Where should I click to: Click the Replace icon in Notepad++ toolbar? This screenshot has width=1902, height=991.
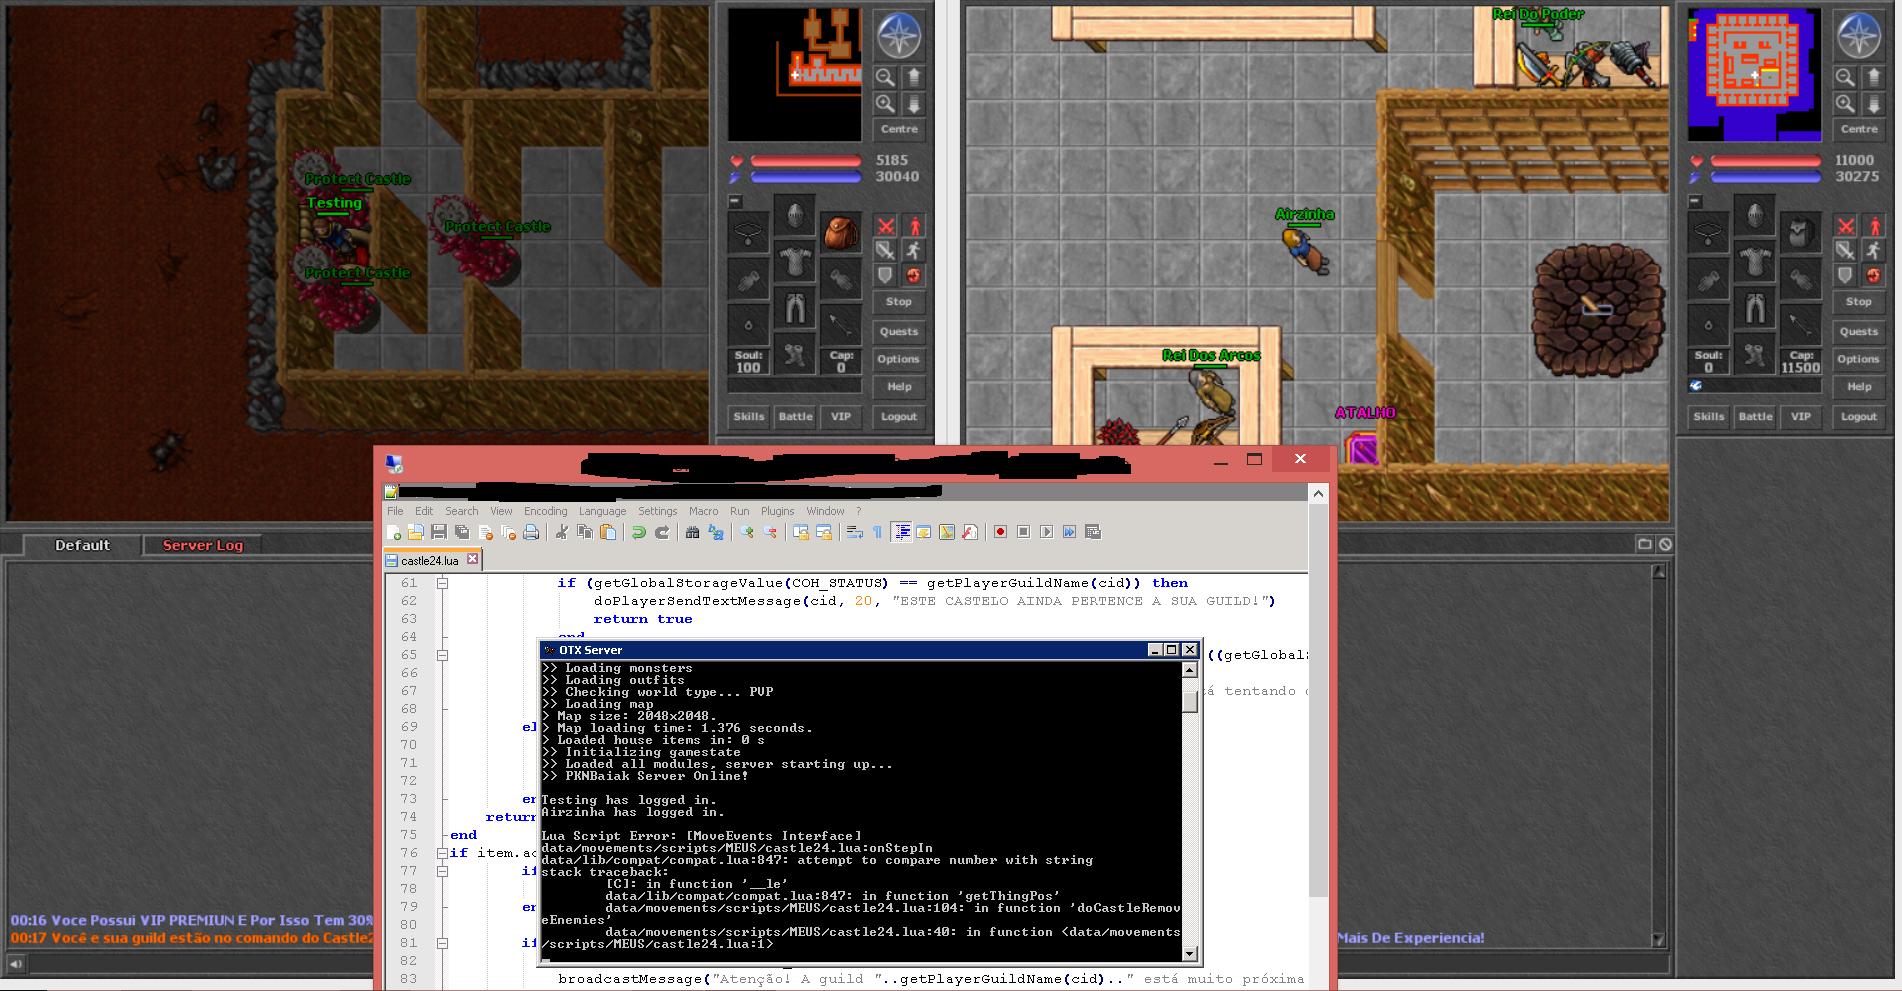point(716,532)
